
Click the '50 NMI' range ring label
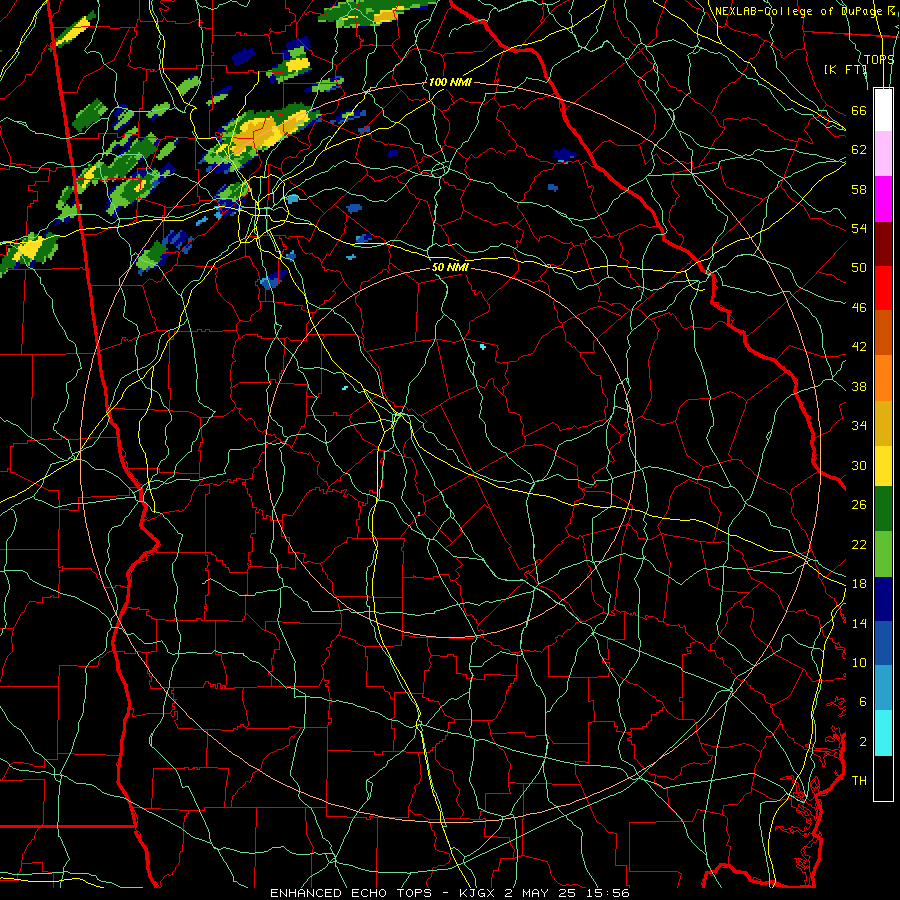(450, 267)
